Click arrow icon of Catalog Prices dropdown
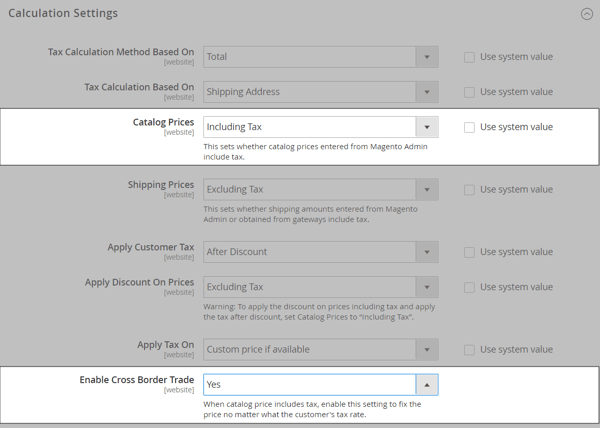Screen dimensions: 600x428 (427, 127)
